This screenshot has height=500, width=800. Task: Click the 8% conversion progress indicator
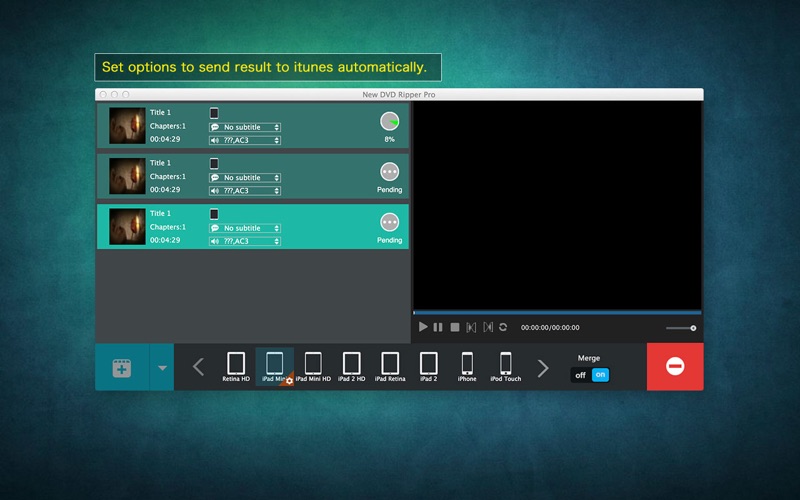pyautogui.click(x=389, y=121)
